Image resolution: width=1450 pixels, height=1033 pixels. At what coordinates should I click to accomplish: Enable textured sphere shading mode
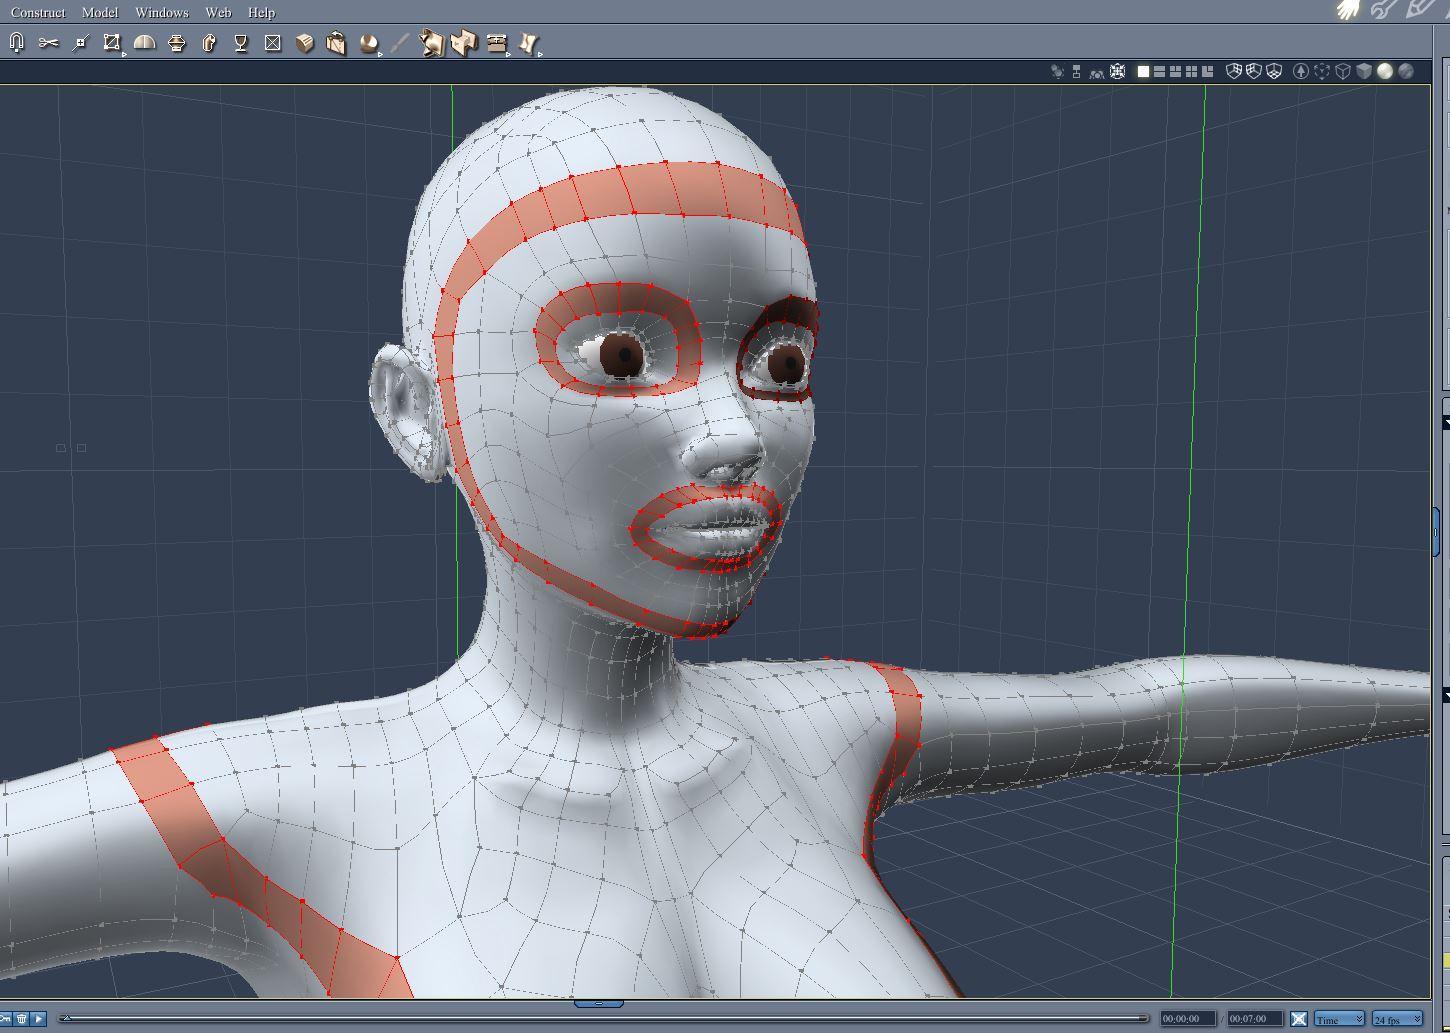point(1406,71)
